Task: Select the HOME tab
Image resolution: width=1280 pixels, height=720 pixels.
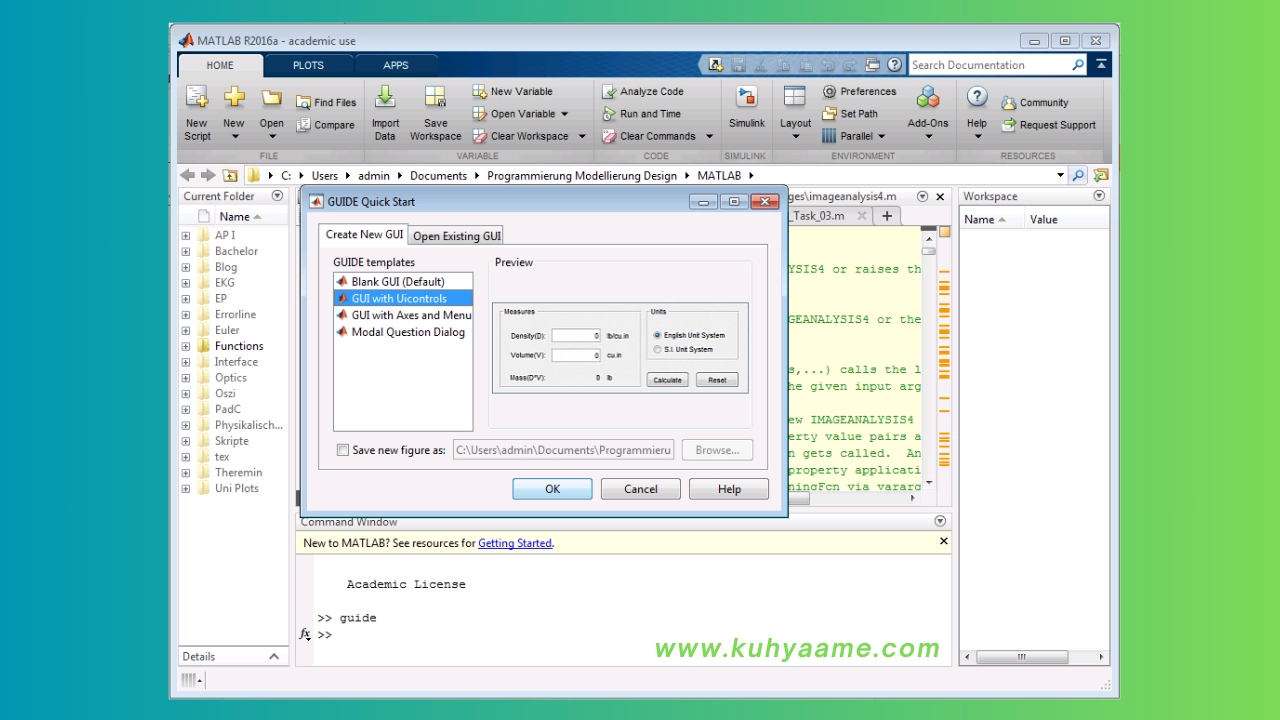Action: point(220,65)
